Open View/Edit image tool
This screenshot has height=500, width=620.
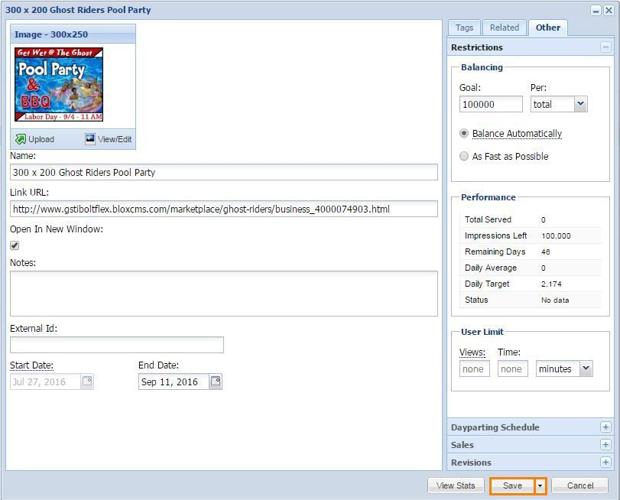[x=108, y=139]
